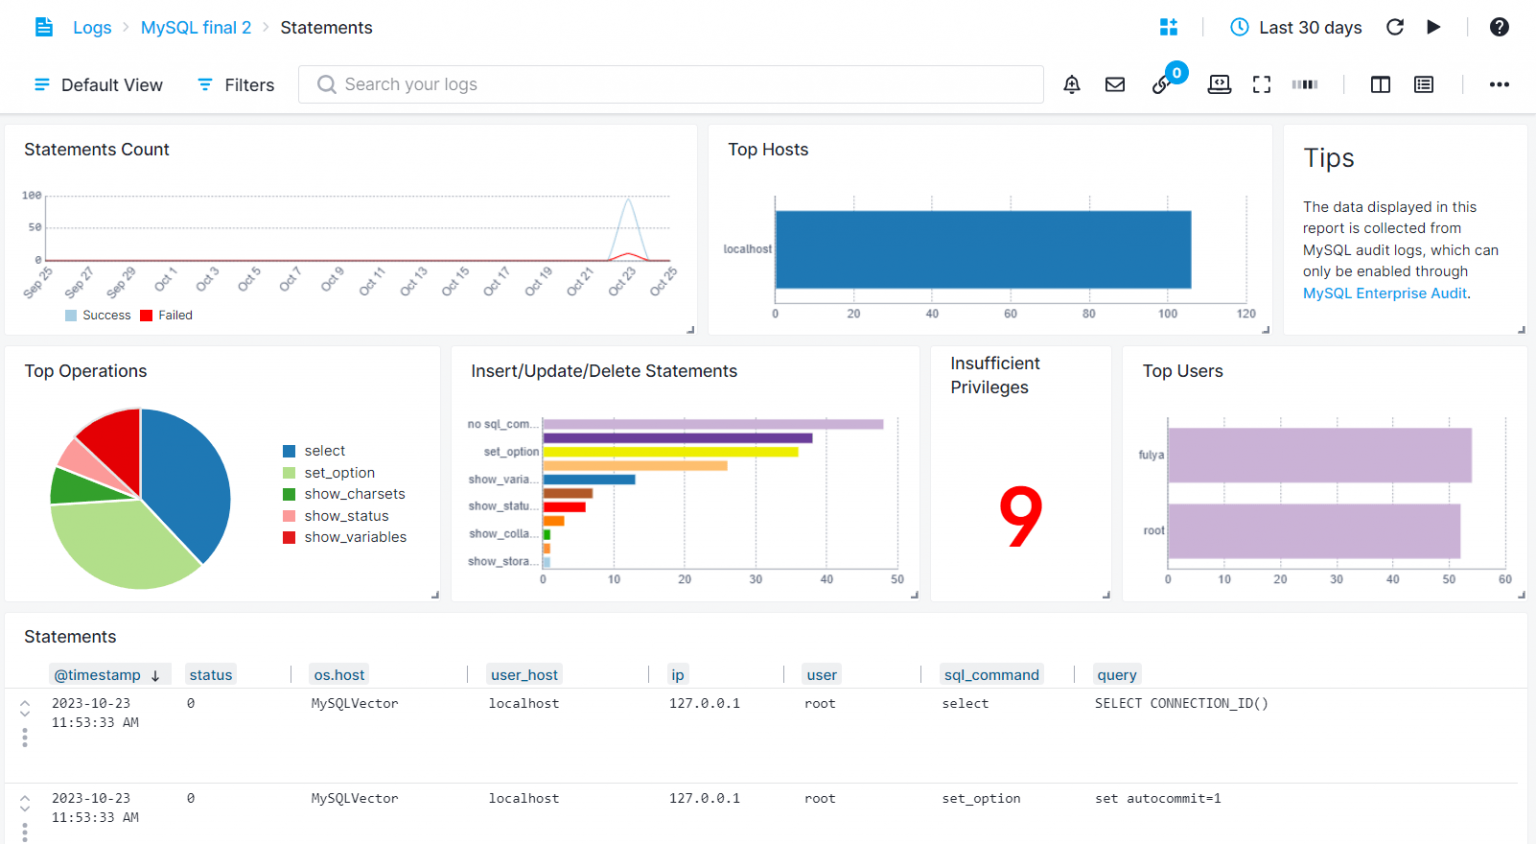Toggle the Success series in chart legend
The image size is (1536, 844).
pos(98,315)
